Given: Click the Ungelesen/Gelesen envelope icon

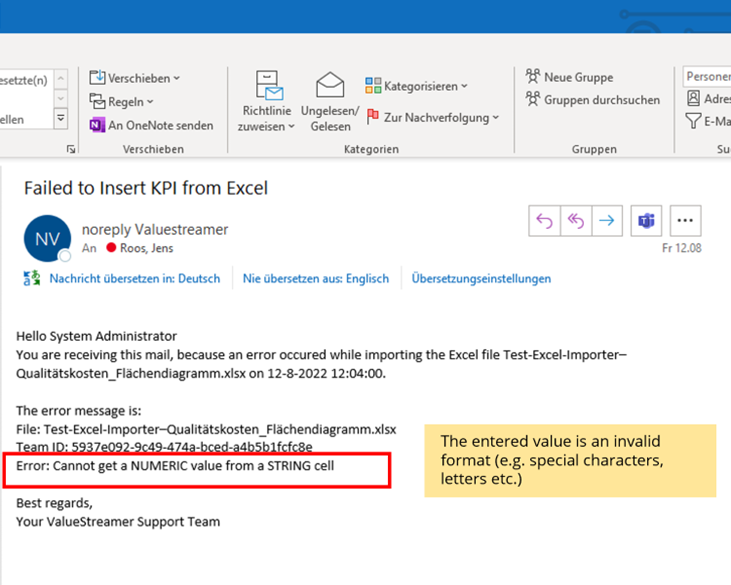Looking at the screenshot, I should (330, 86).
